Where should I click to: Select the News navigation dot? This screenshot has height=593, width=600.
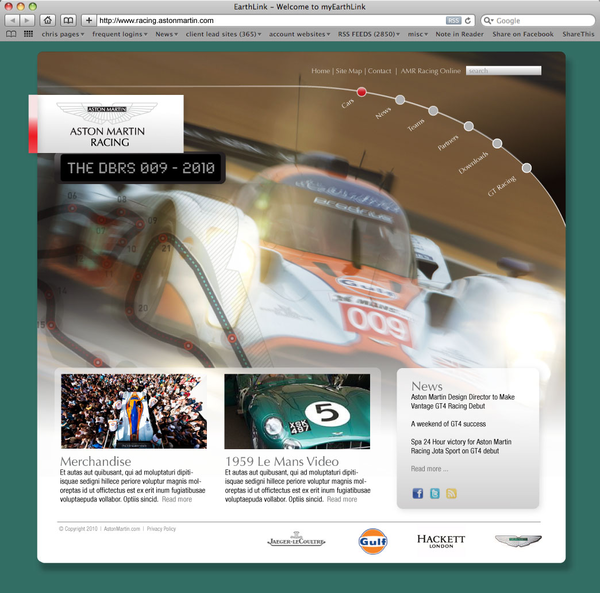point(400,100)
